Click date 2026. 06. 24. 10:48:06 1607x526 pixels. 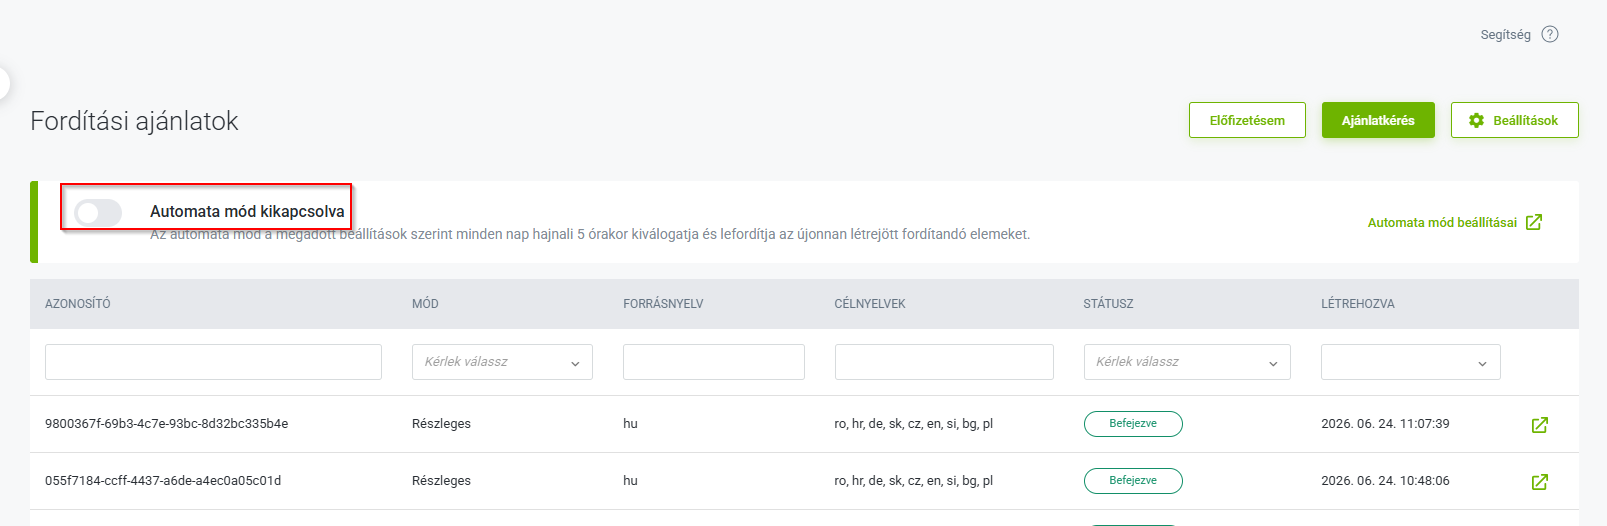tap(1385, 481)
